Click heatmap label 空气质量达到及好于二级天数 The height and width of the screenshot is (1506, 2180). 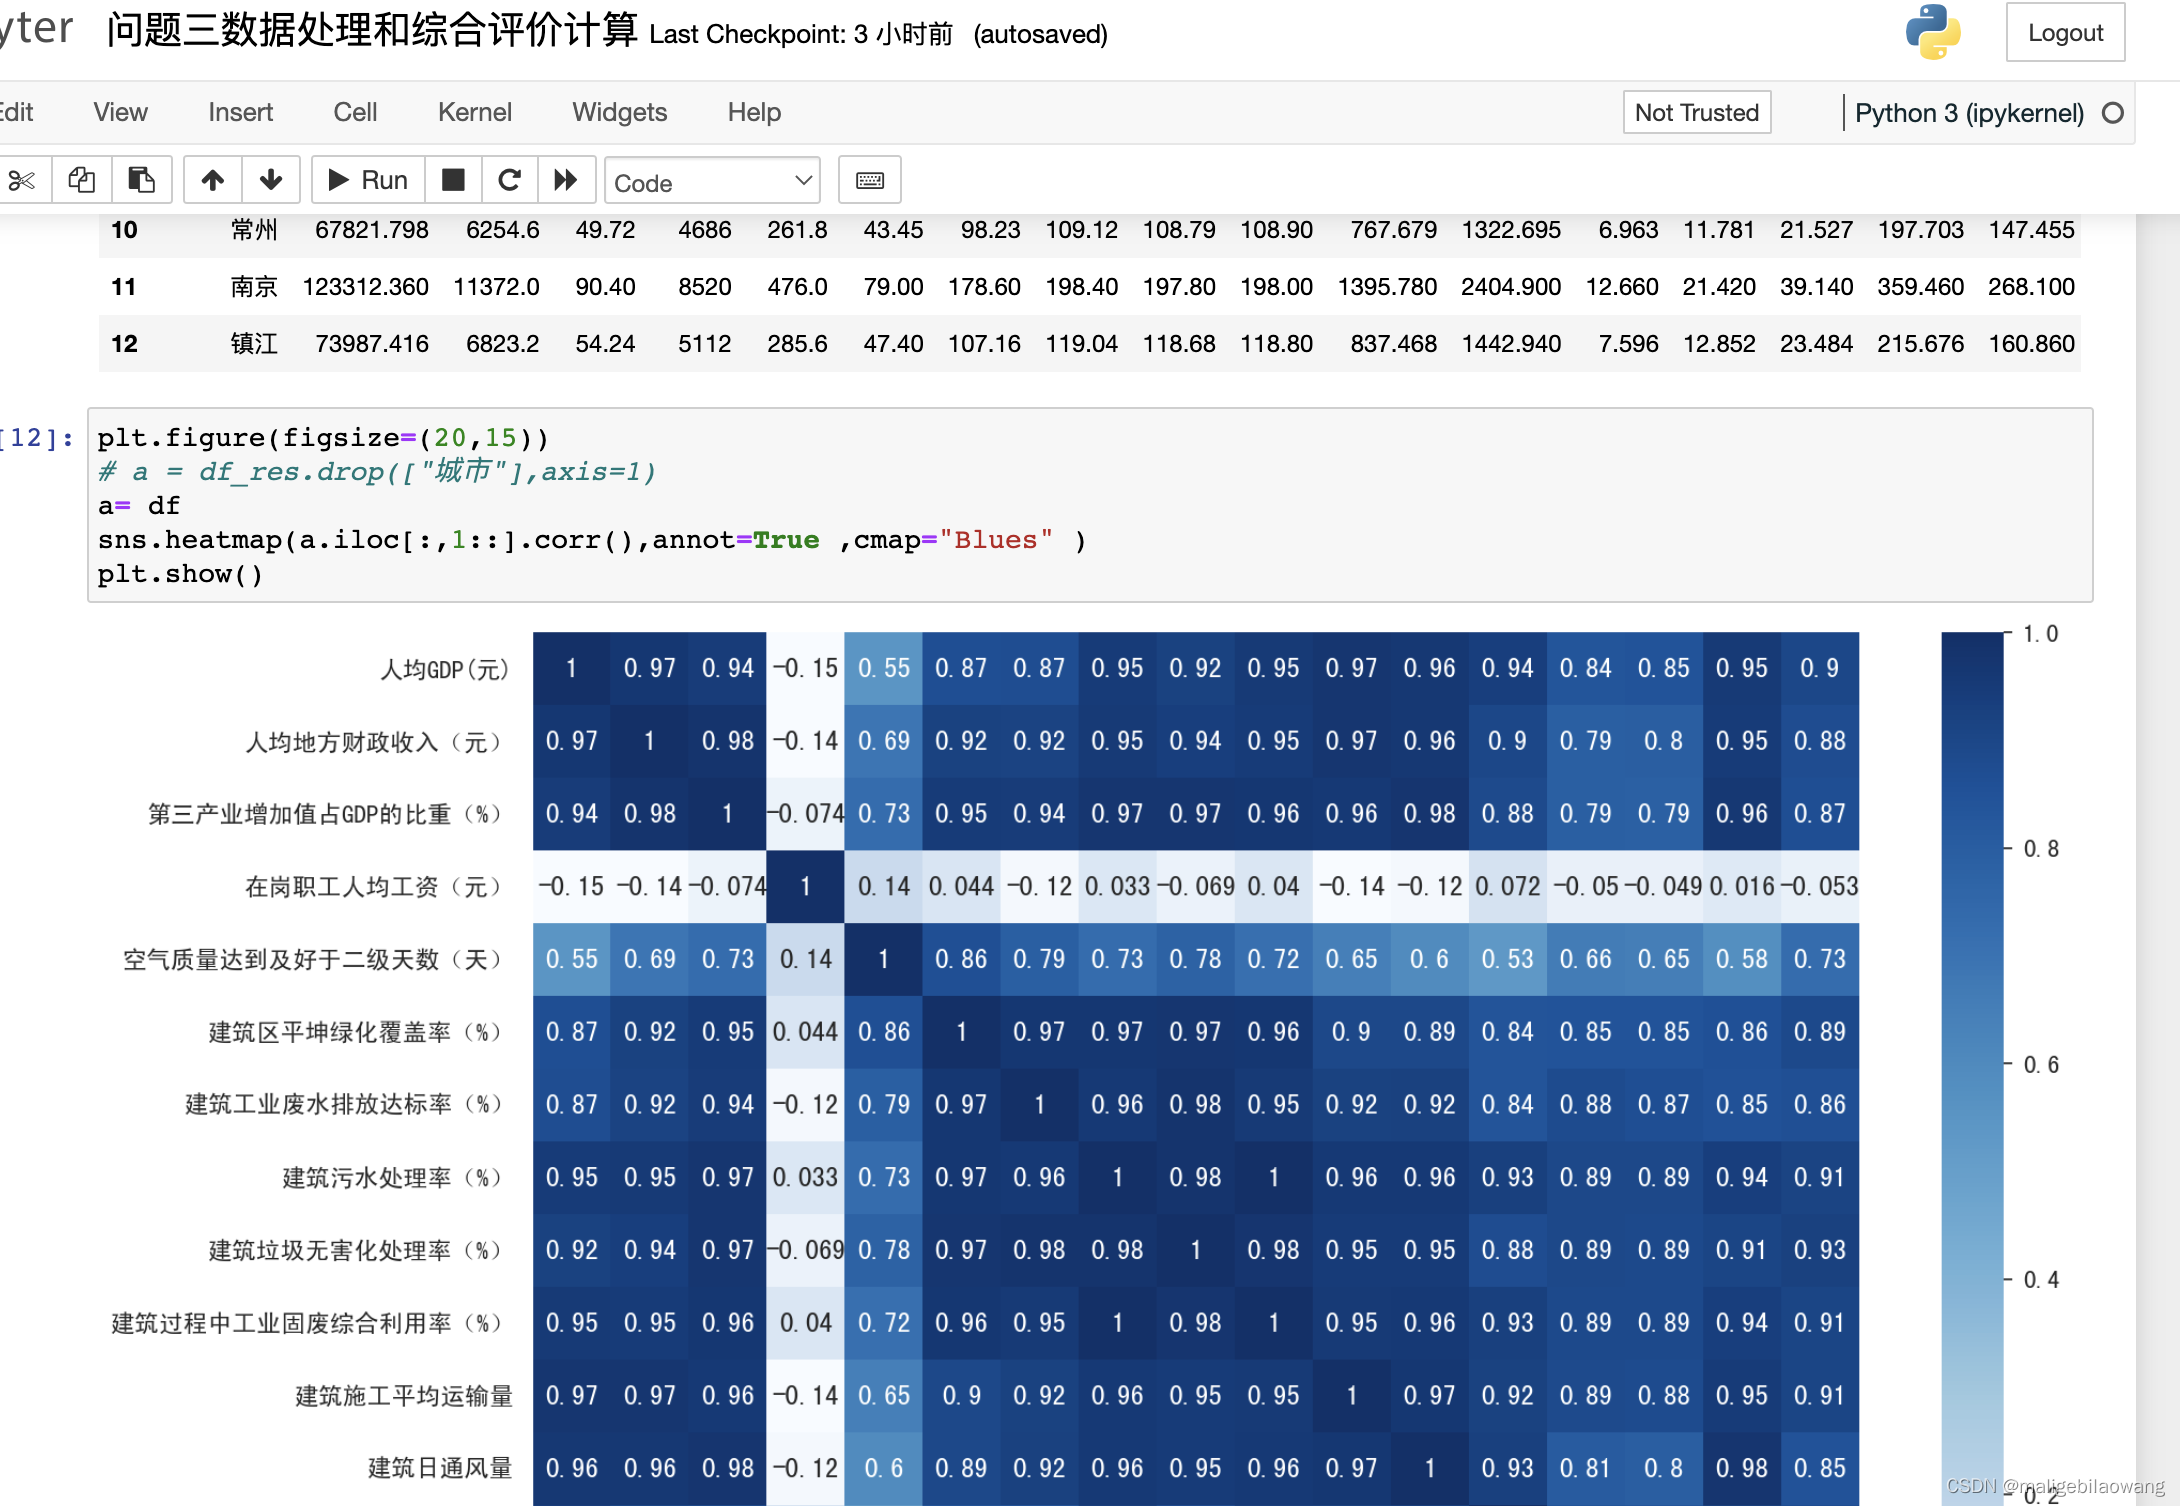pos(314,960)
